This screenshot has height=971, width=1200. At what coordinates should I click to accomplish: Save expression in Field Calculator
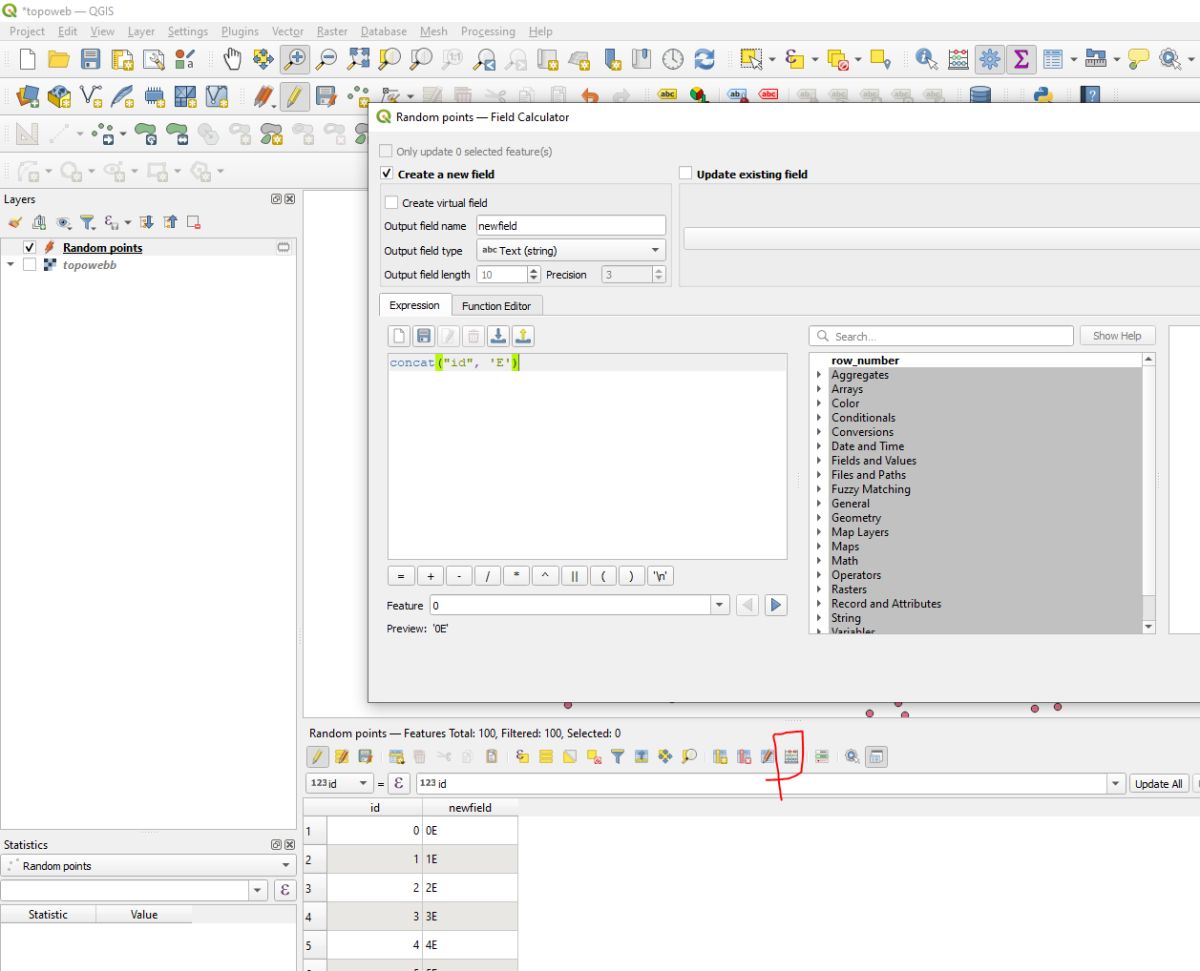[423, 337]
